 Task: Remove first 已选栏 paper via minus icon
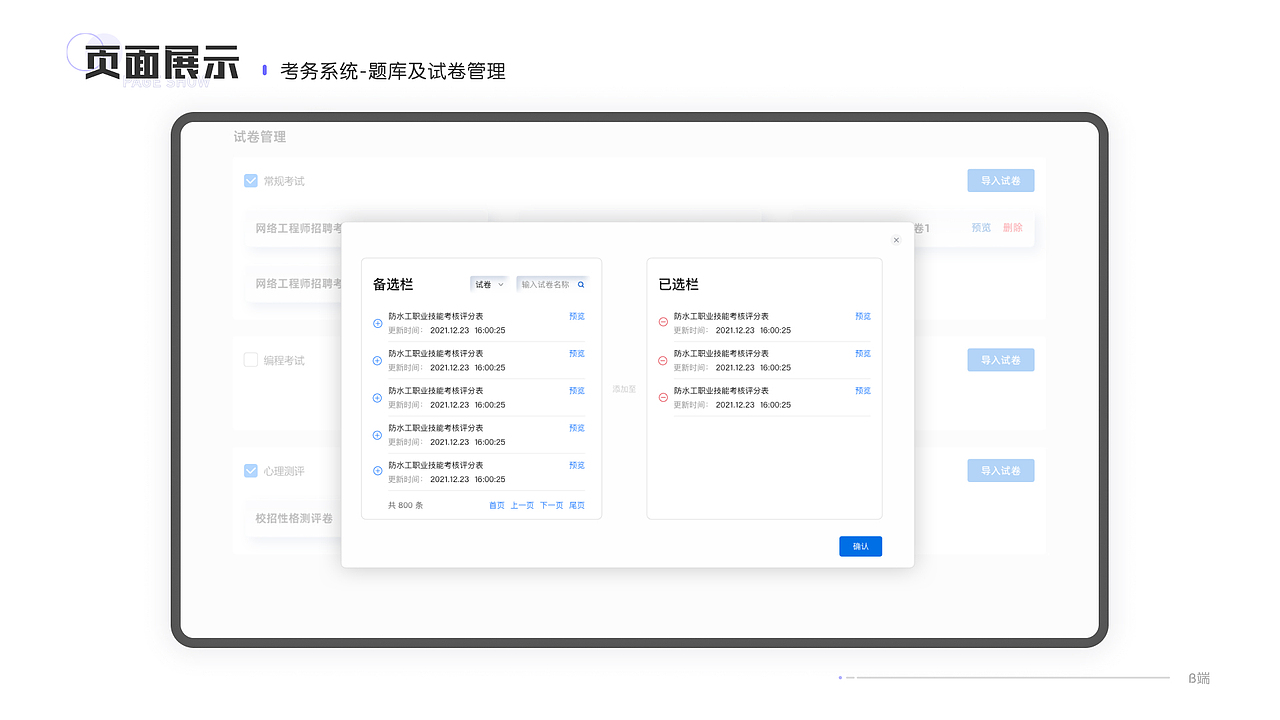coord(662,322)
